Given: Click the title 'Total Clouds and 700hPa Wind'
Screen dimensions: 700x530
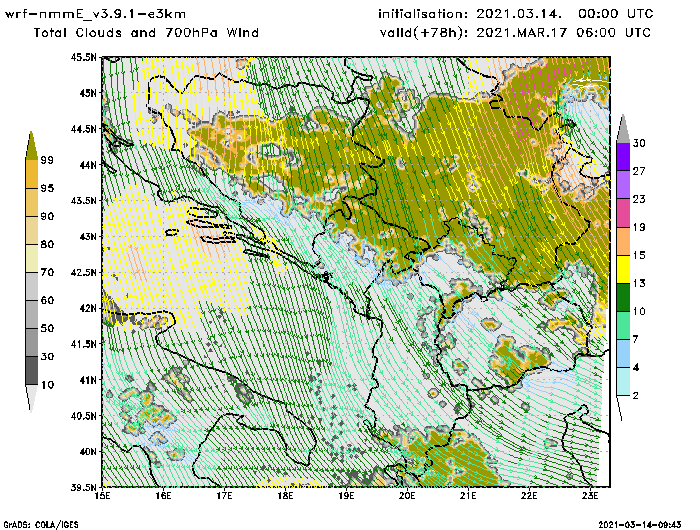Looking at the screenshot, I should pos(146,33).
